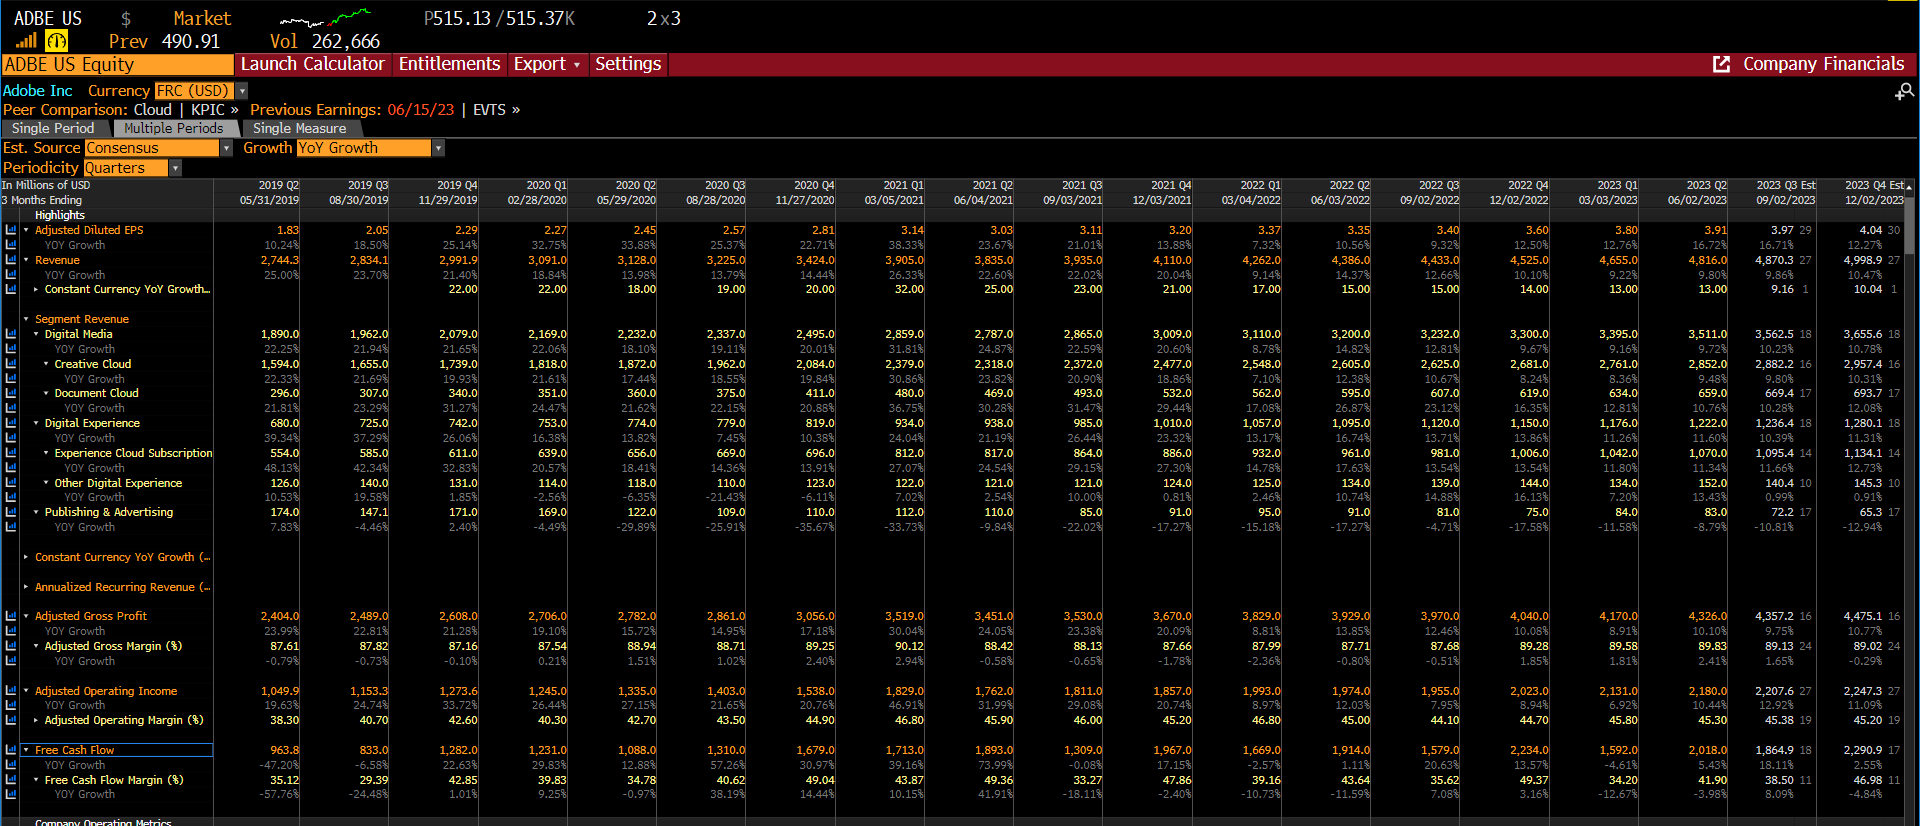Open the Peer Comparison Cloud link

click(152, 110)
